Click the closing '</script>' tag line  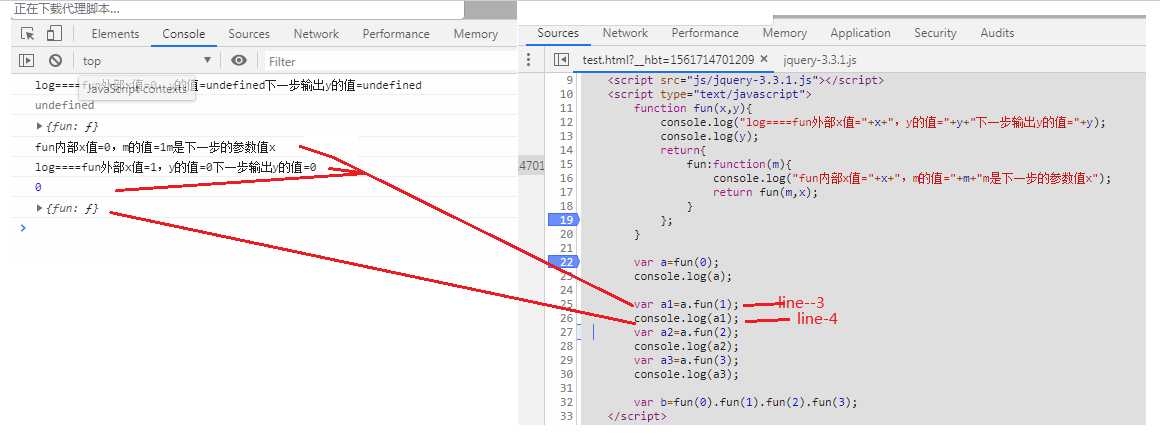(x=637, y=416)
